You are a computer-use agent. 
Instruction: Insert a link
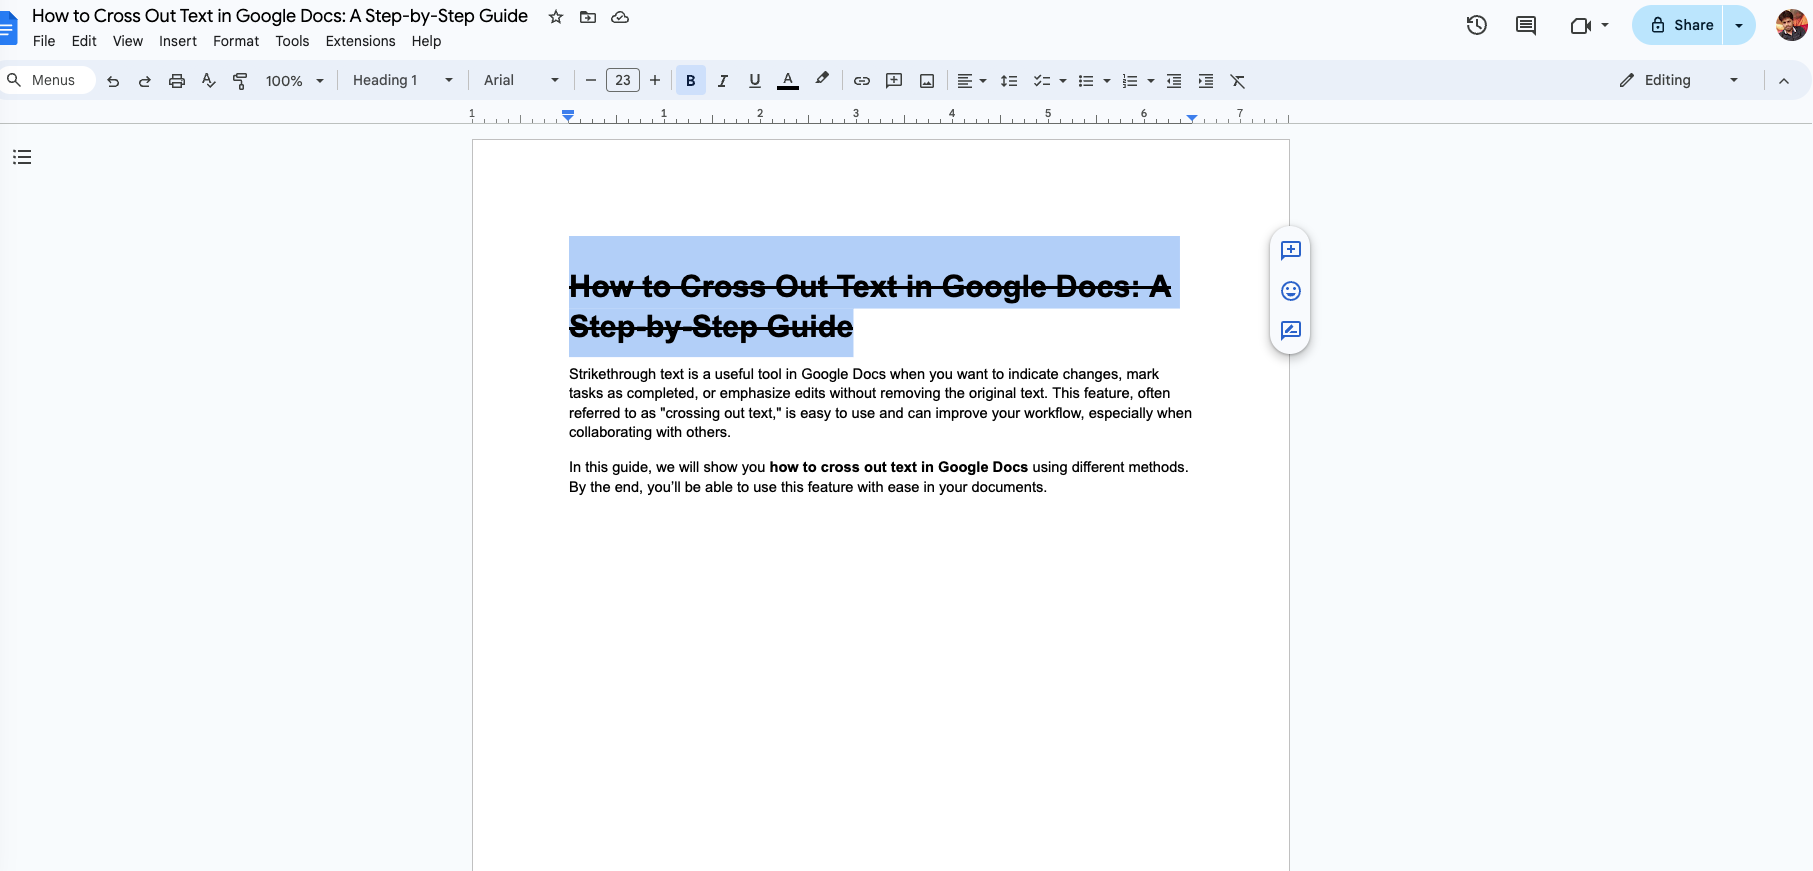(x=862, y=81)
